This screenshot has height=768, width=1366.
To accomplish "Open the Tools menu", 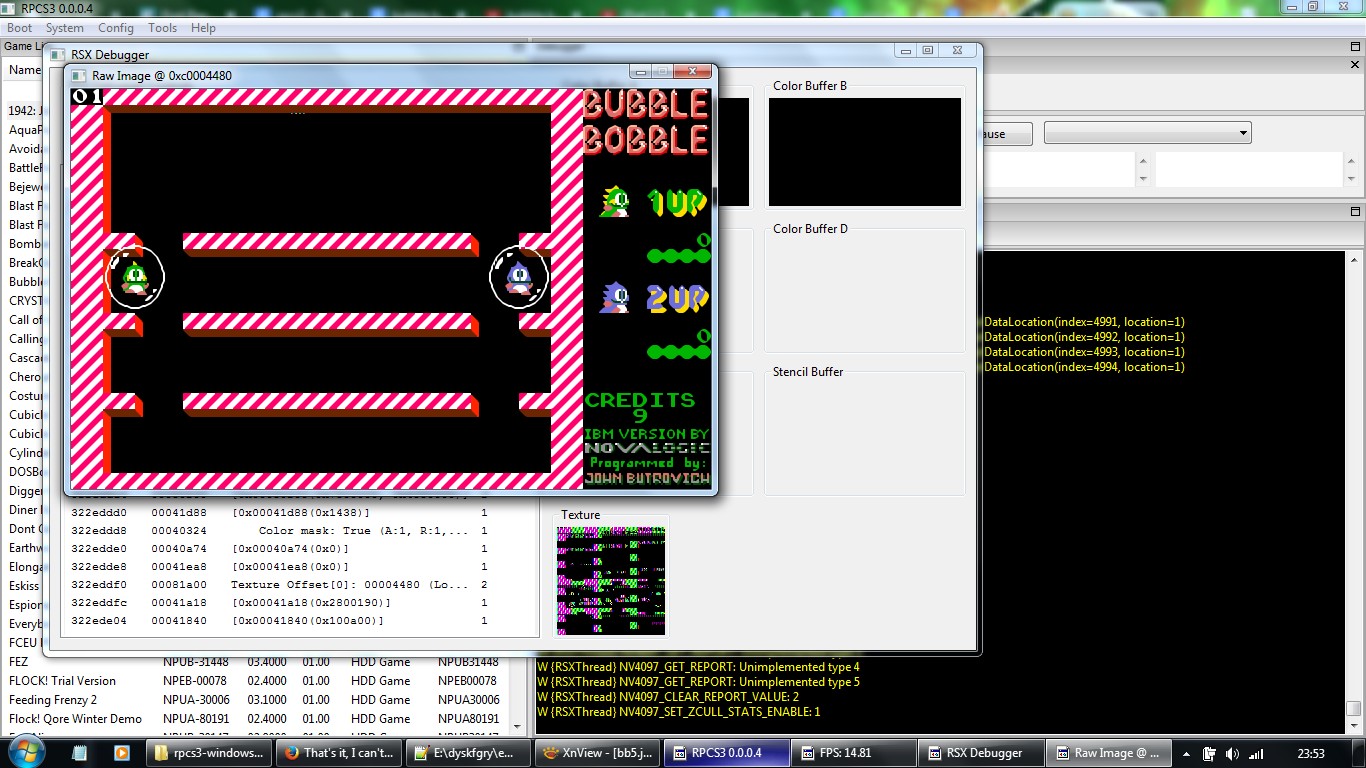I will [x=162, y=28].
